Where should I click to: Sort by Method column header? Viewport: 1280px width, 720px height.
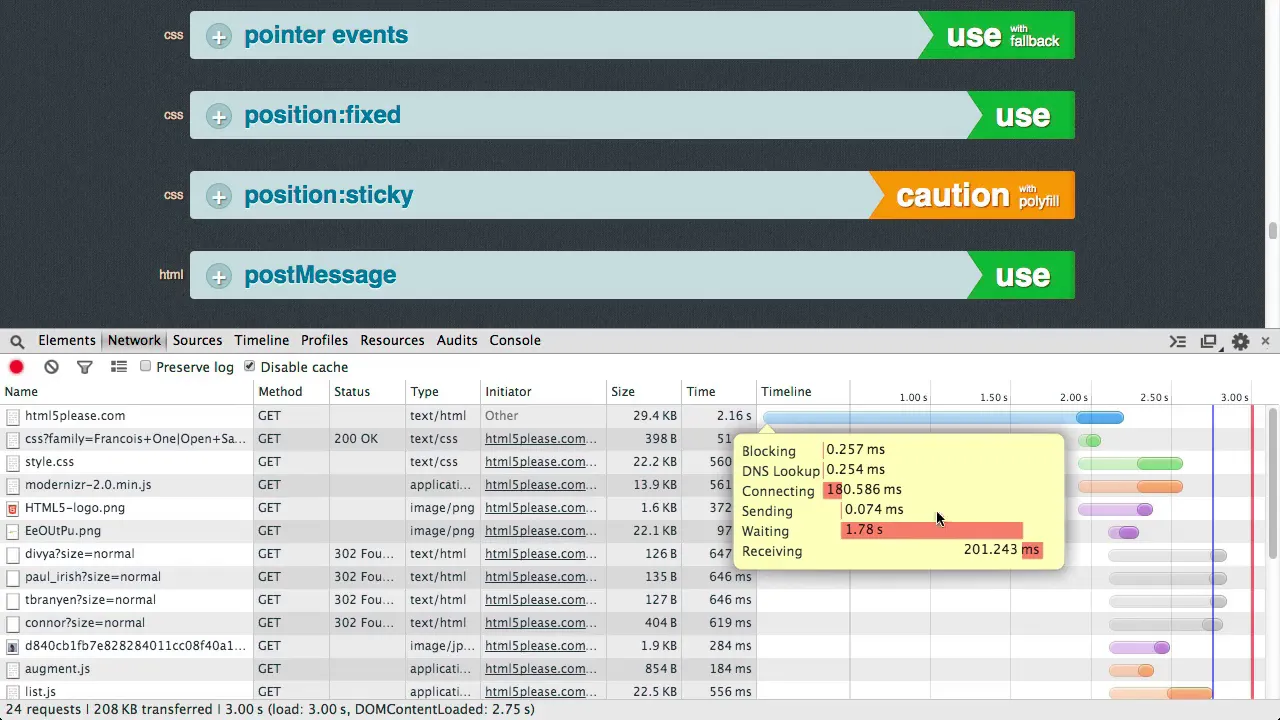tap(292, 392)
